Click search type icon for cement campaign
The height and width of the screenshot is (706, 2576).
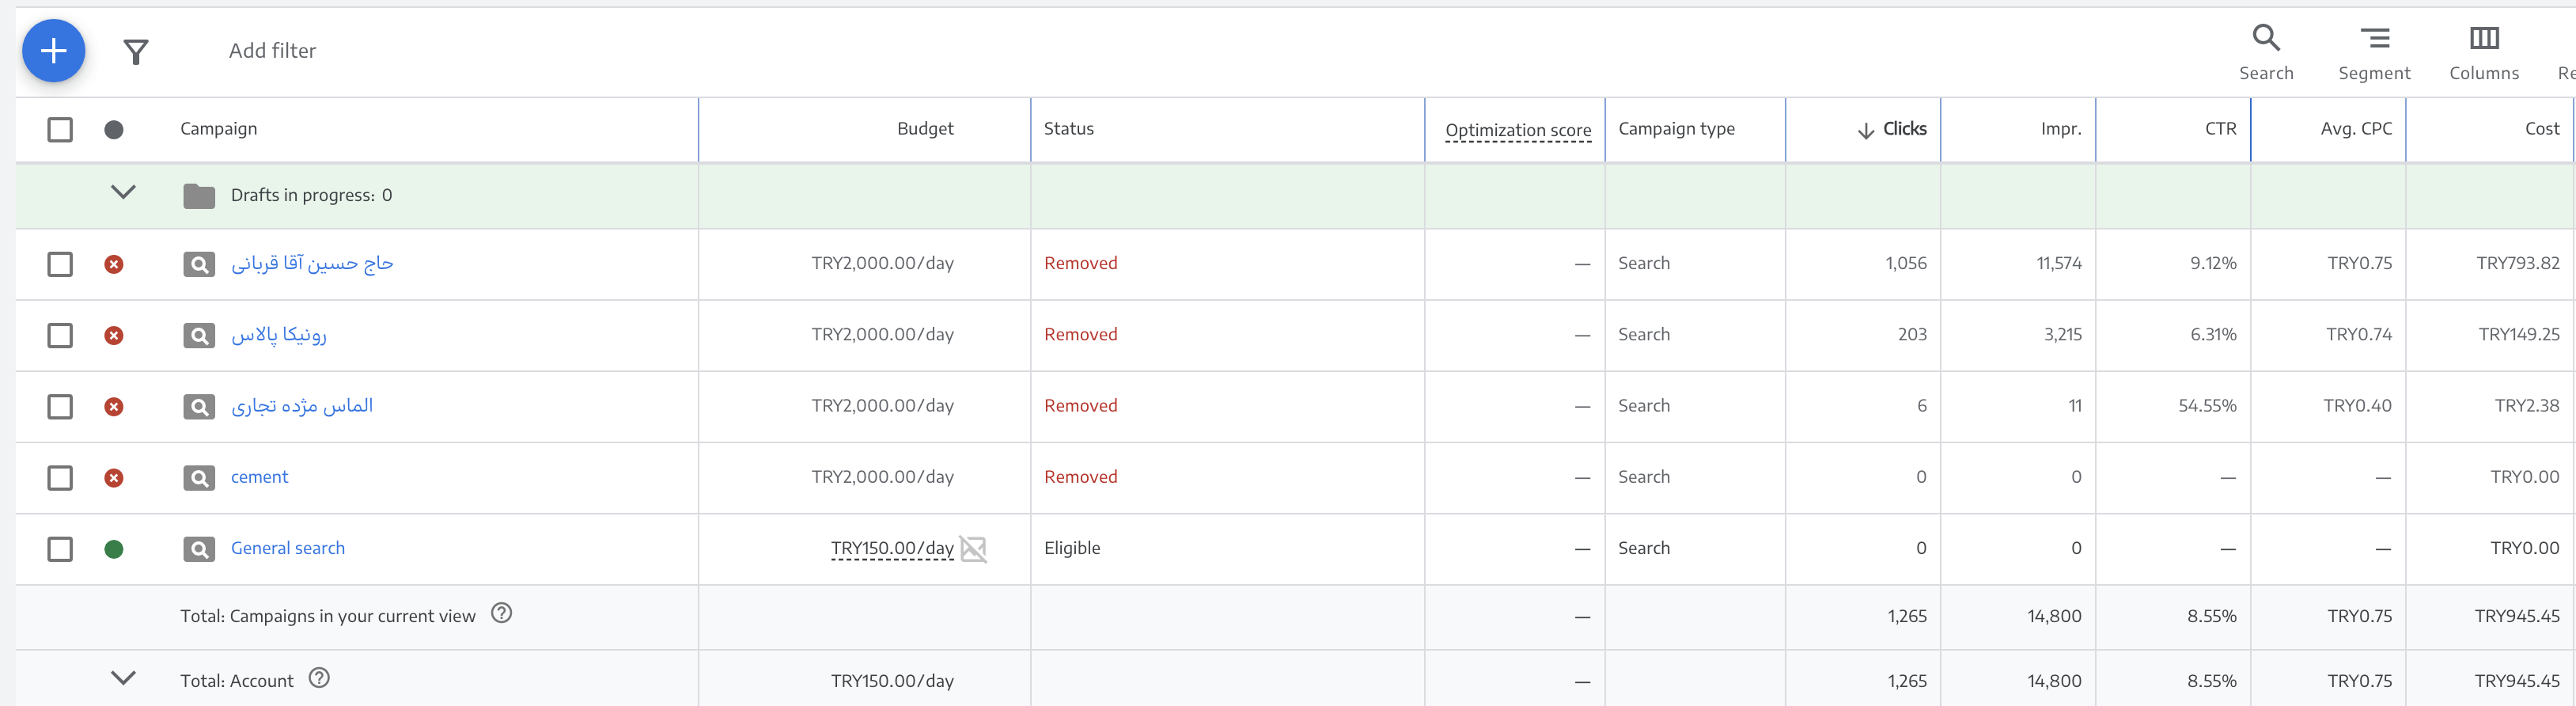(199, 478)
